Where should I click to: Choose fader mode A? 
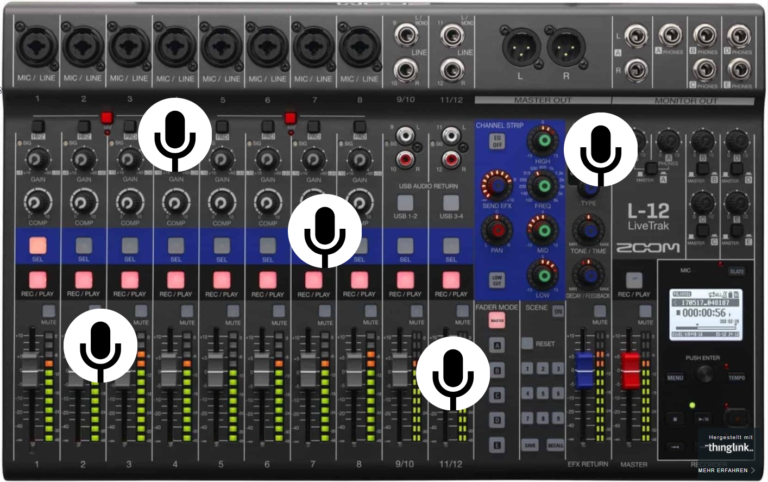click(x=497, y=345)
